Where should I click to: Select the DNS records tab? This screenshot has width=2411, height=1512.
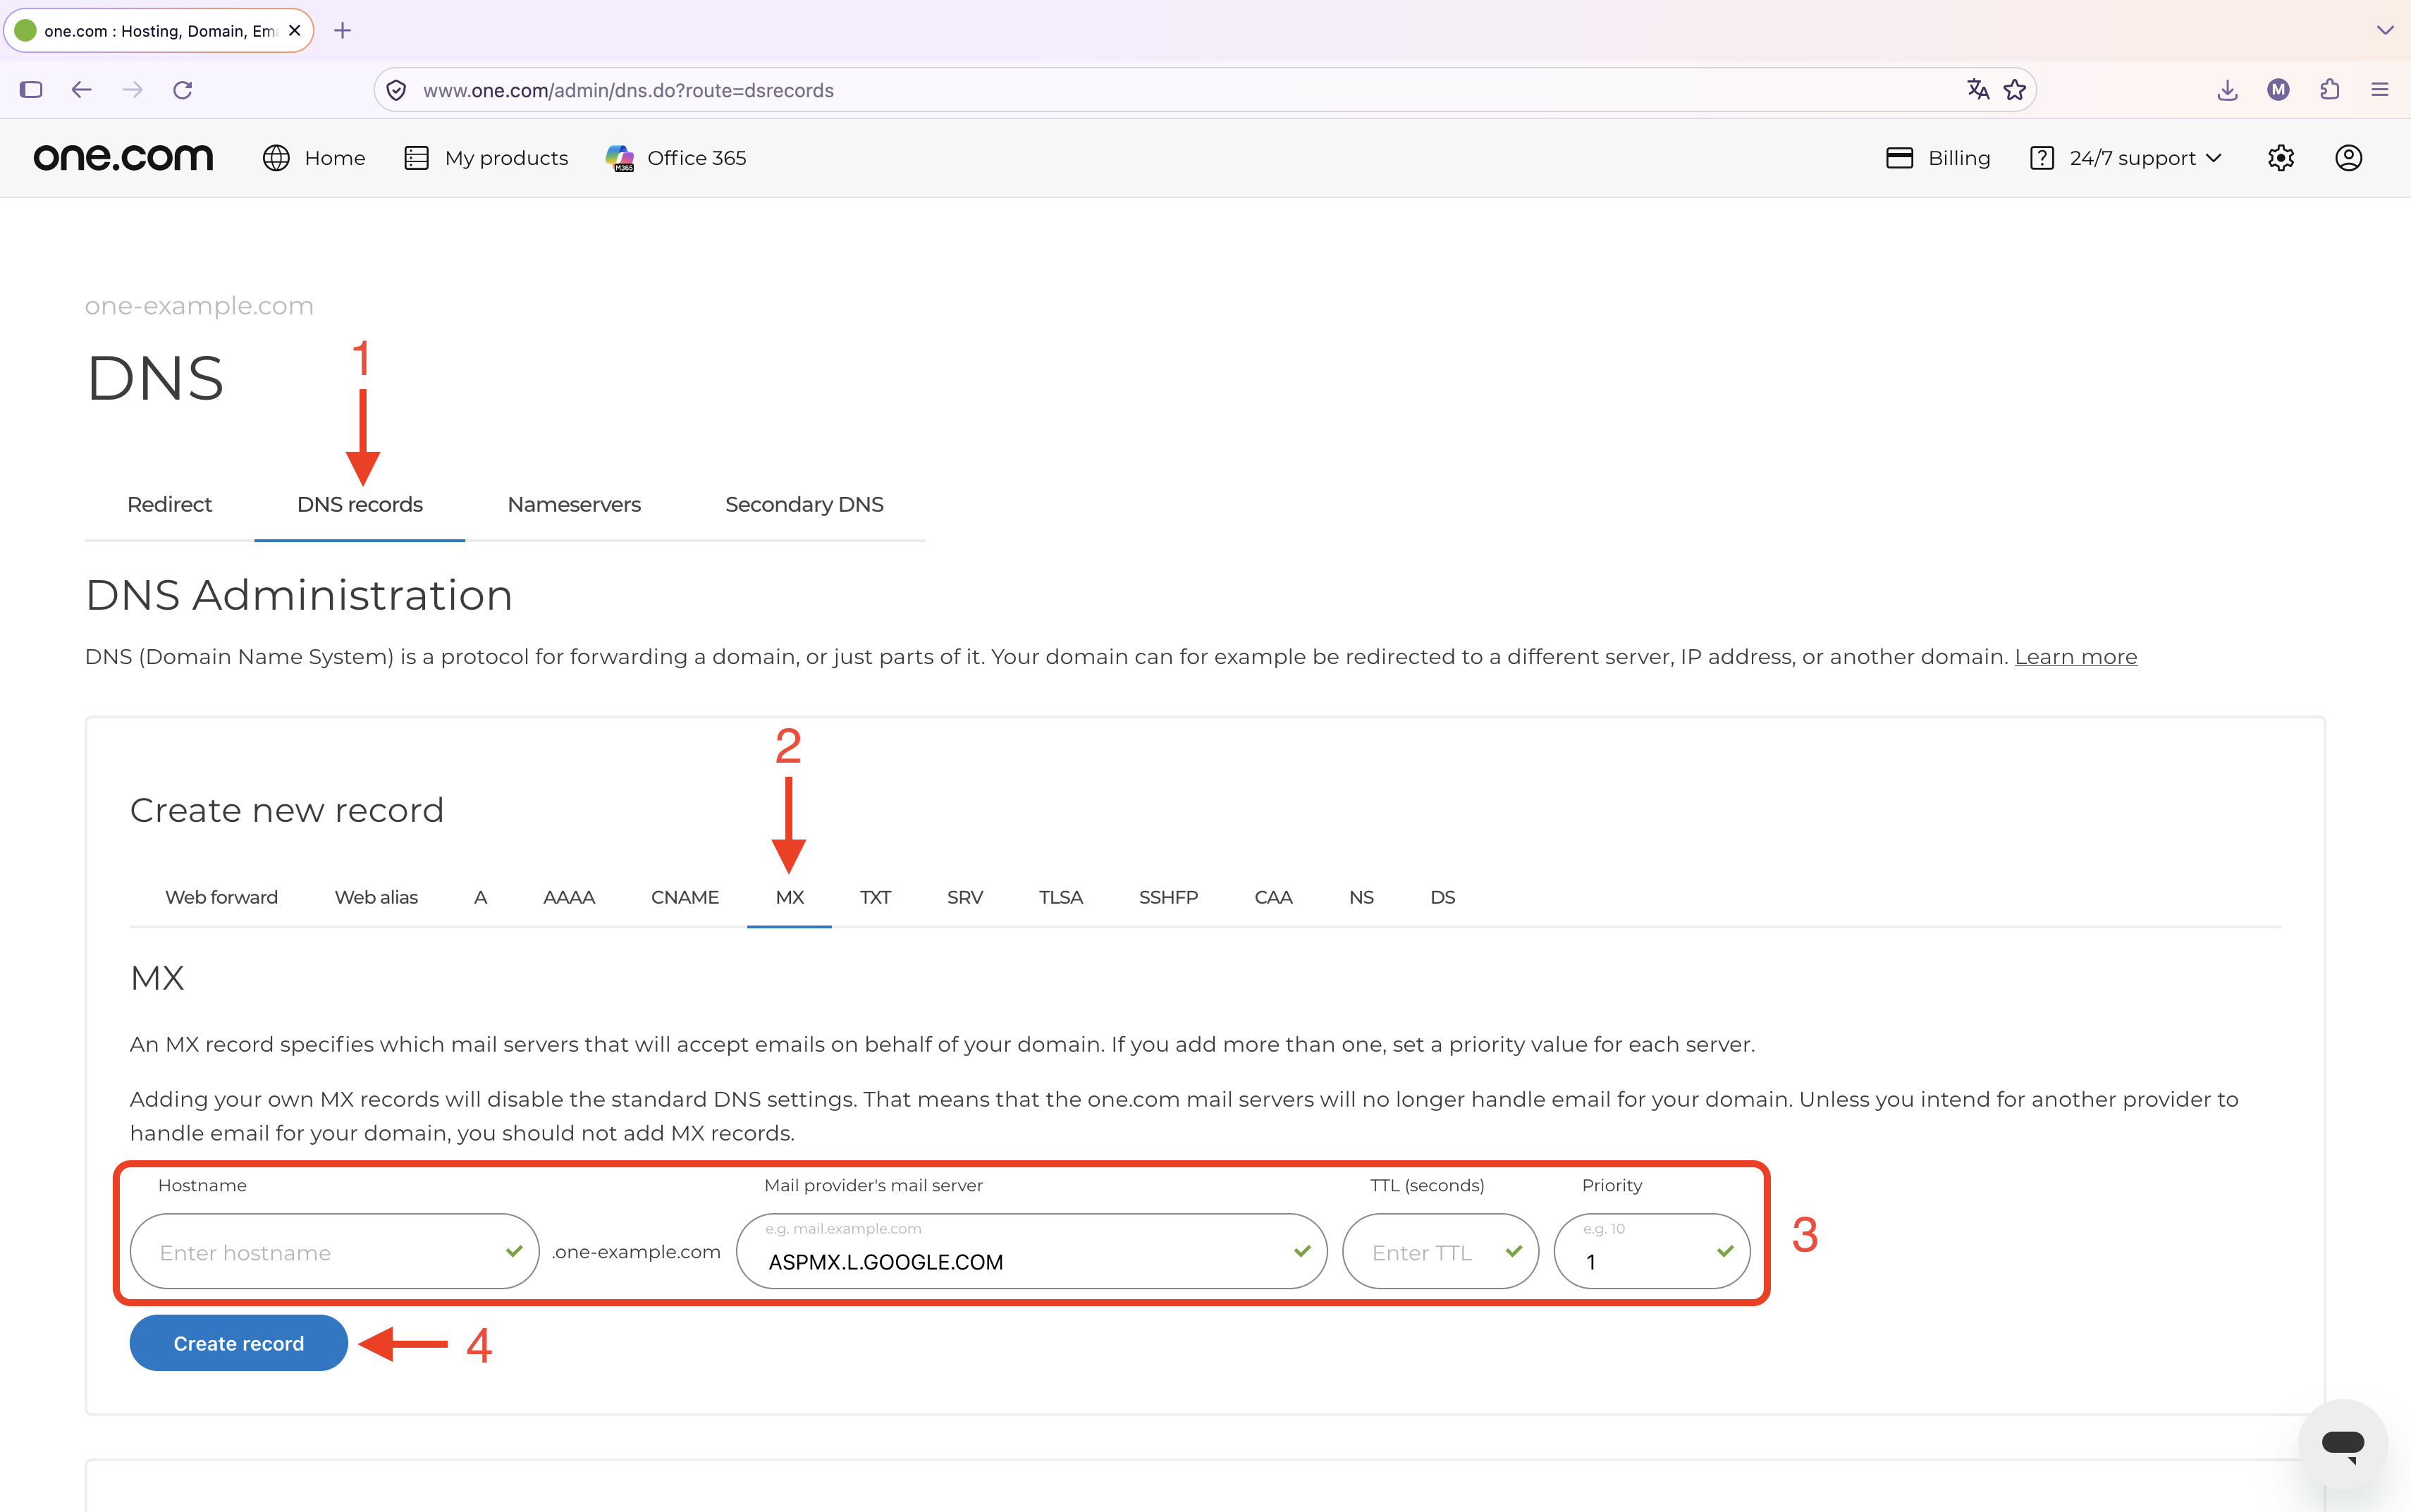[x=360, y=504]
